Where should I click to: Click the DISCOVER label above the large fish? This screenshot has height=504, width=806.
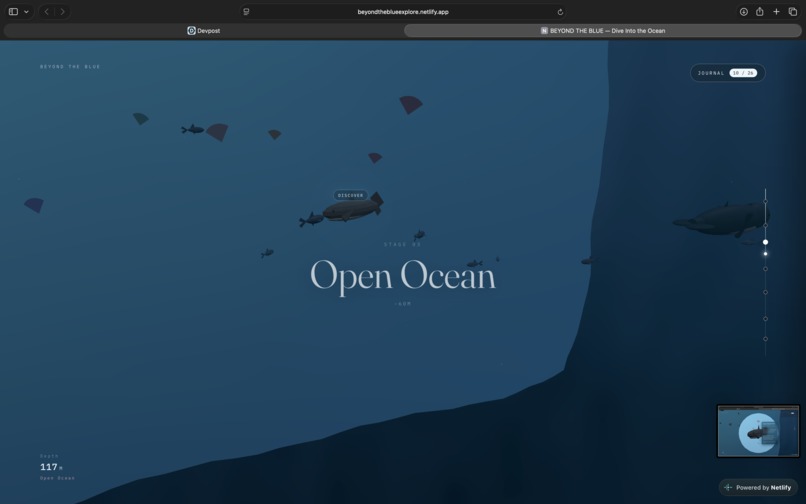pyautogui.click(x=351, y=195)
